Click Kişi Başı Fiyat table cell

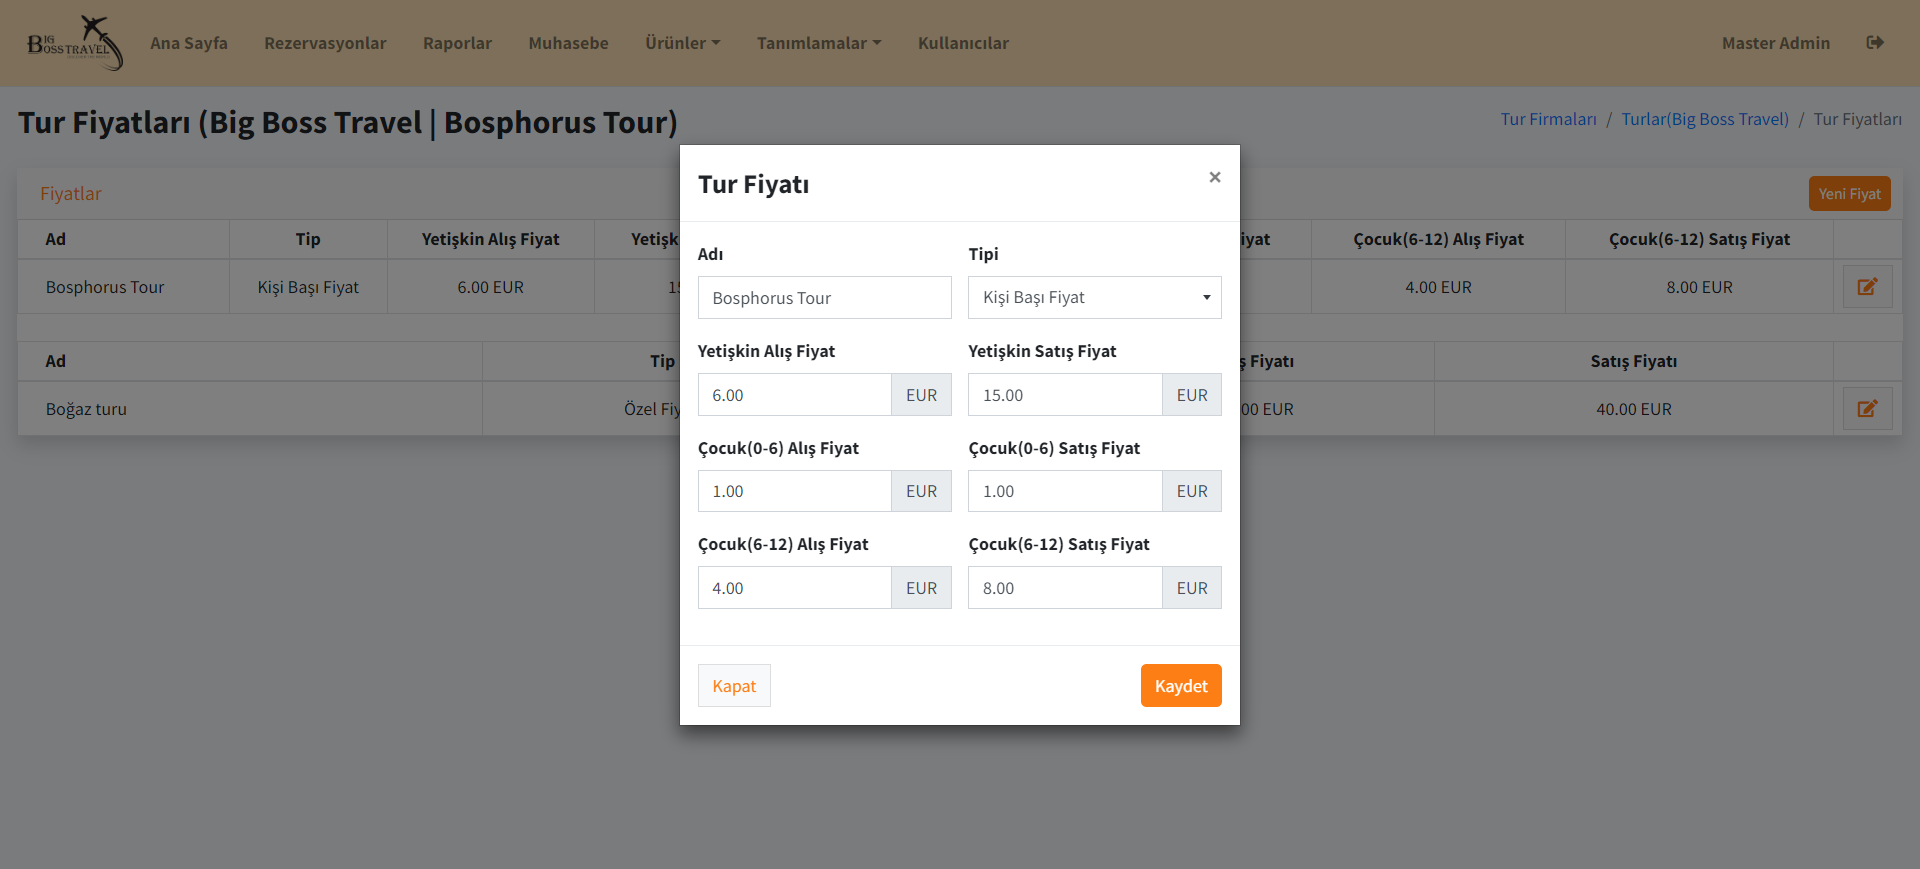pos(308,287)
